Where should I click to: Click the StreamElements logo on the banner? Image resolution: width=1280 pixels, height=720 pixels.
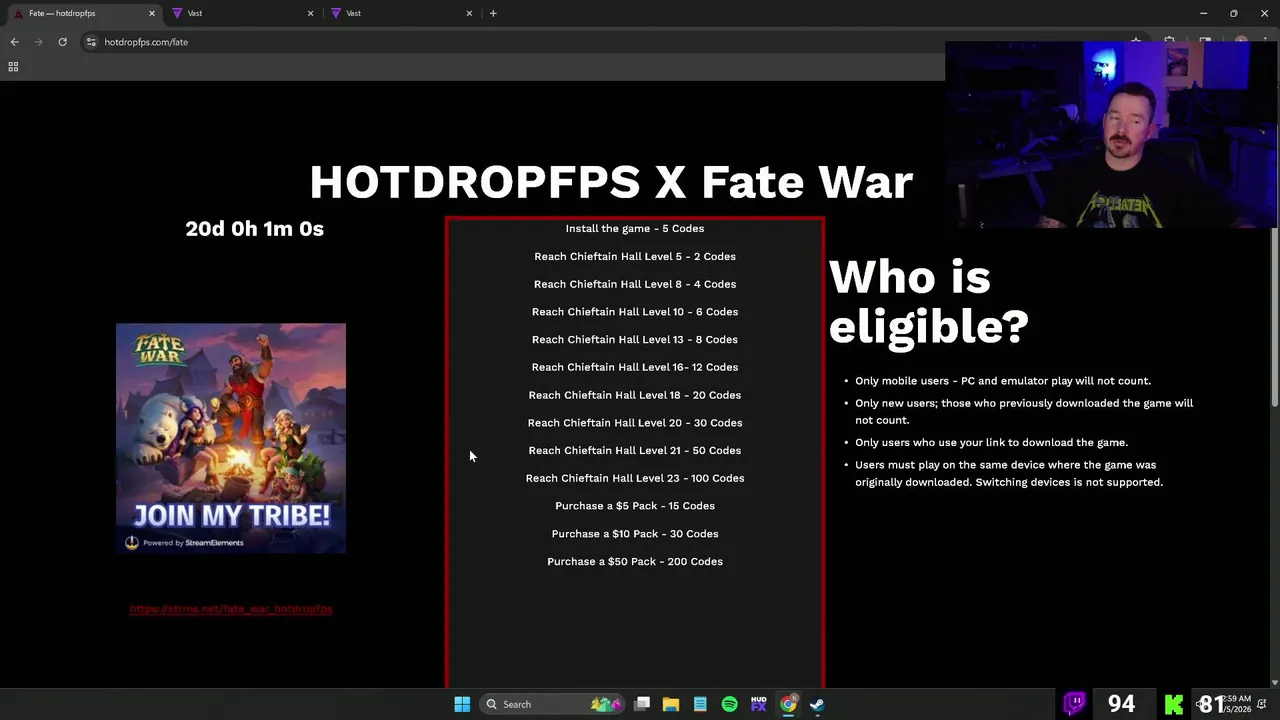coord(132,542)
